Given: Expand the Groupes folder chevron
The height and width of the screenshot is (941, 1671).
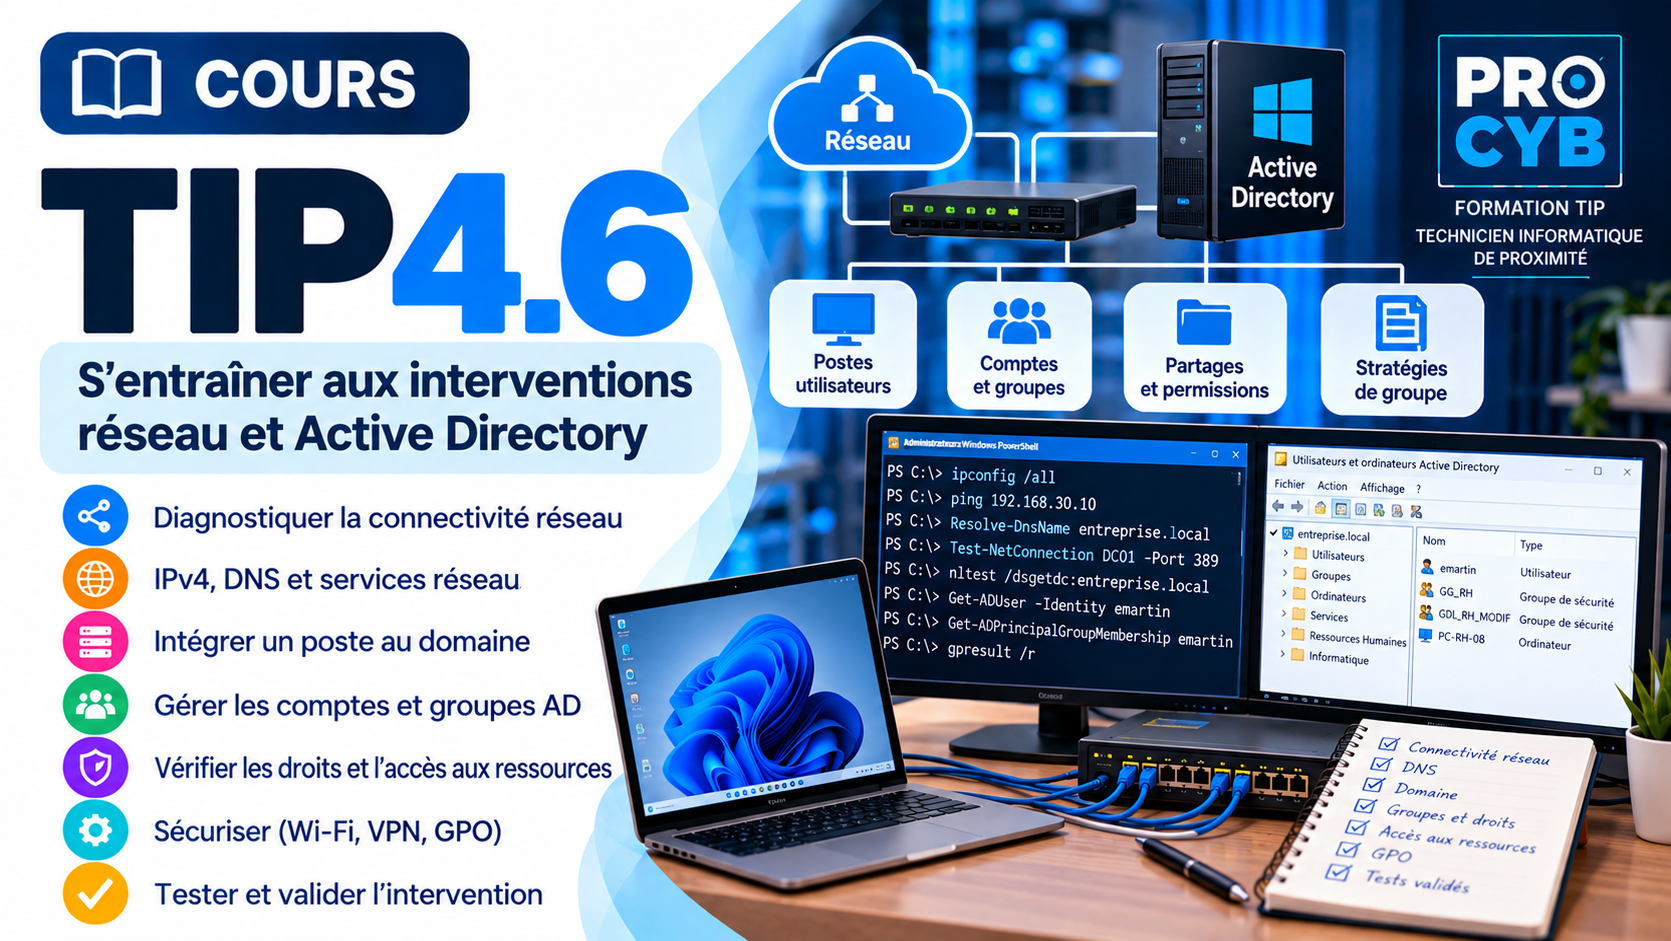Looking at the screenshot, I should click(1285, 573).
